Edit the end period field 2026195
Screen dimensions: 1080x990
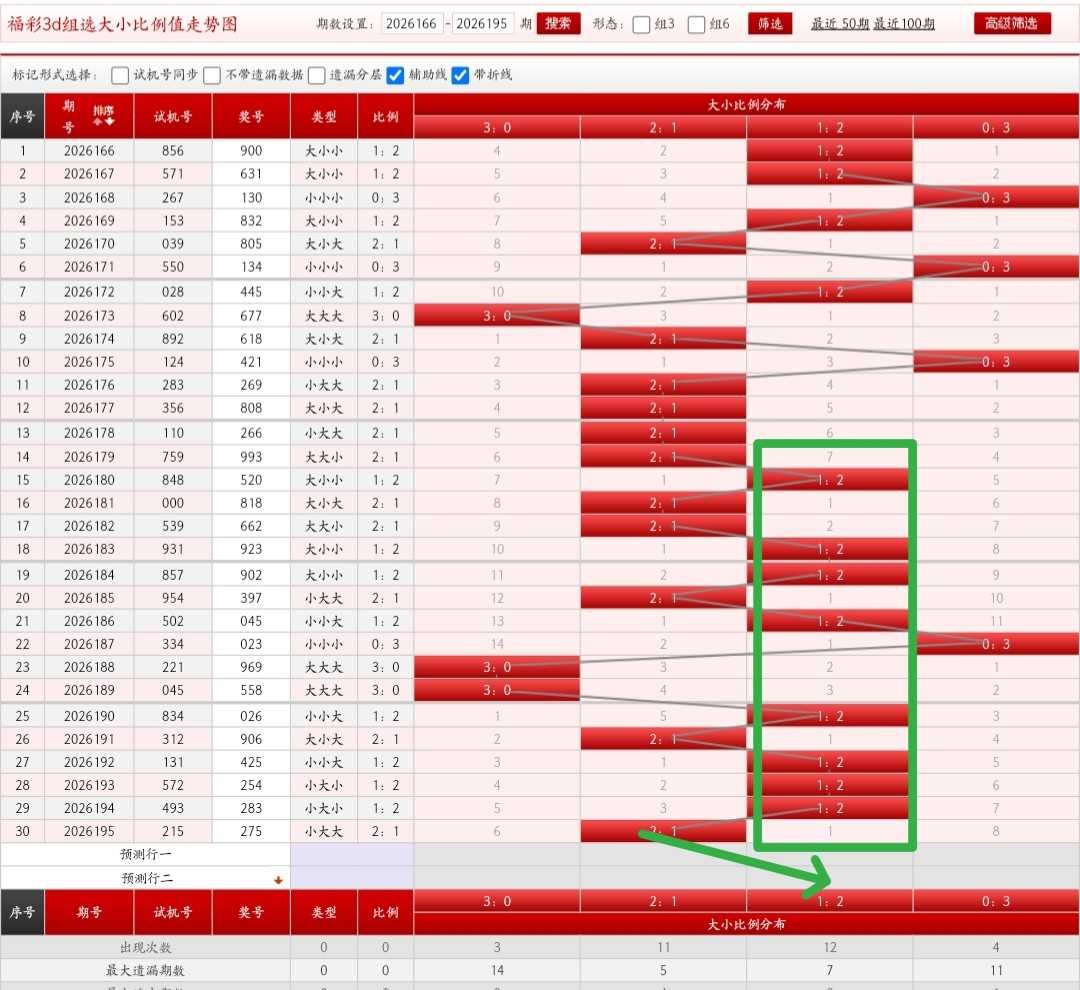[x=481, y=24]
